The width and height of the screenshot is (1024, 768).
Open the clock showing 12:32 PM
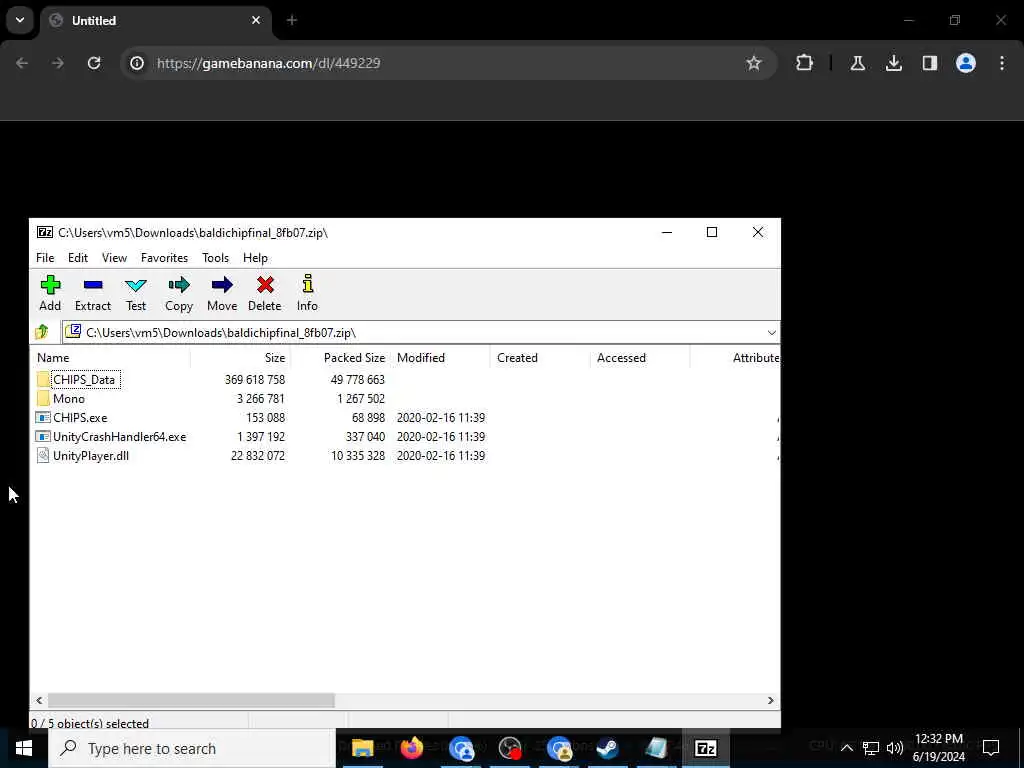[938, 748]
